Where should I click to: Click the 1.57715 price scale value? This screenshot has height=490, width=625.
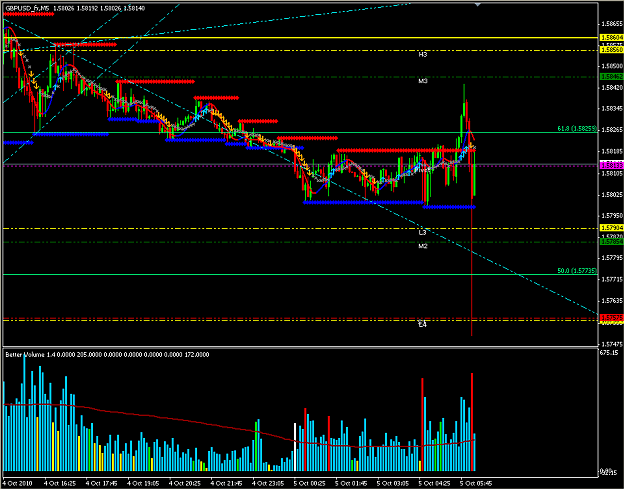(x=612, y=280)
